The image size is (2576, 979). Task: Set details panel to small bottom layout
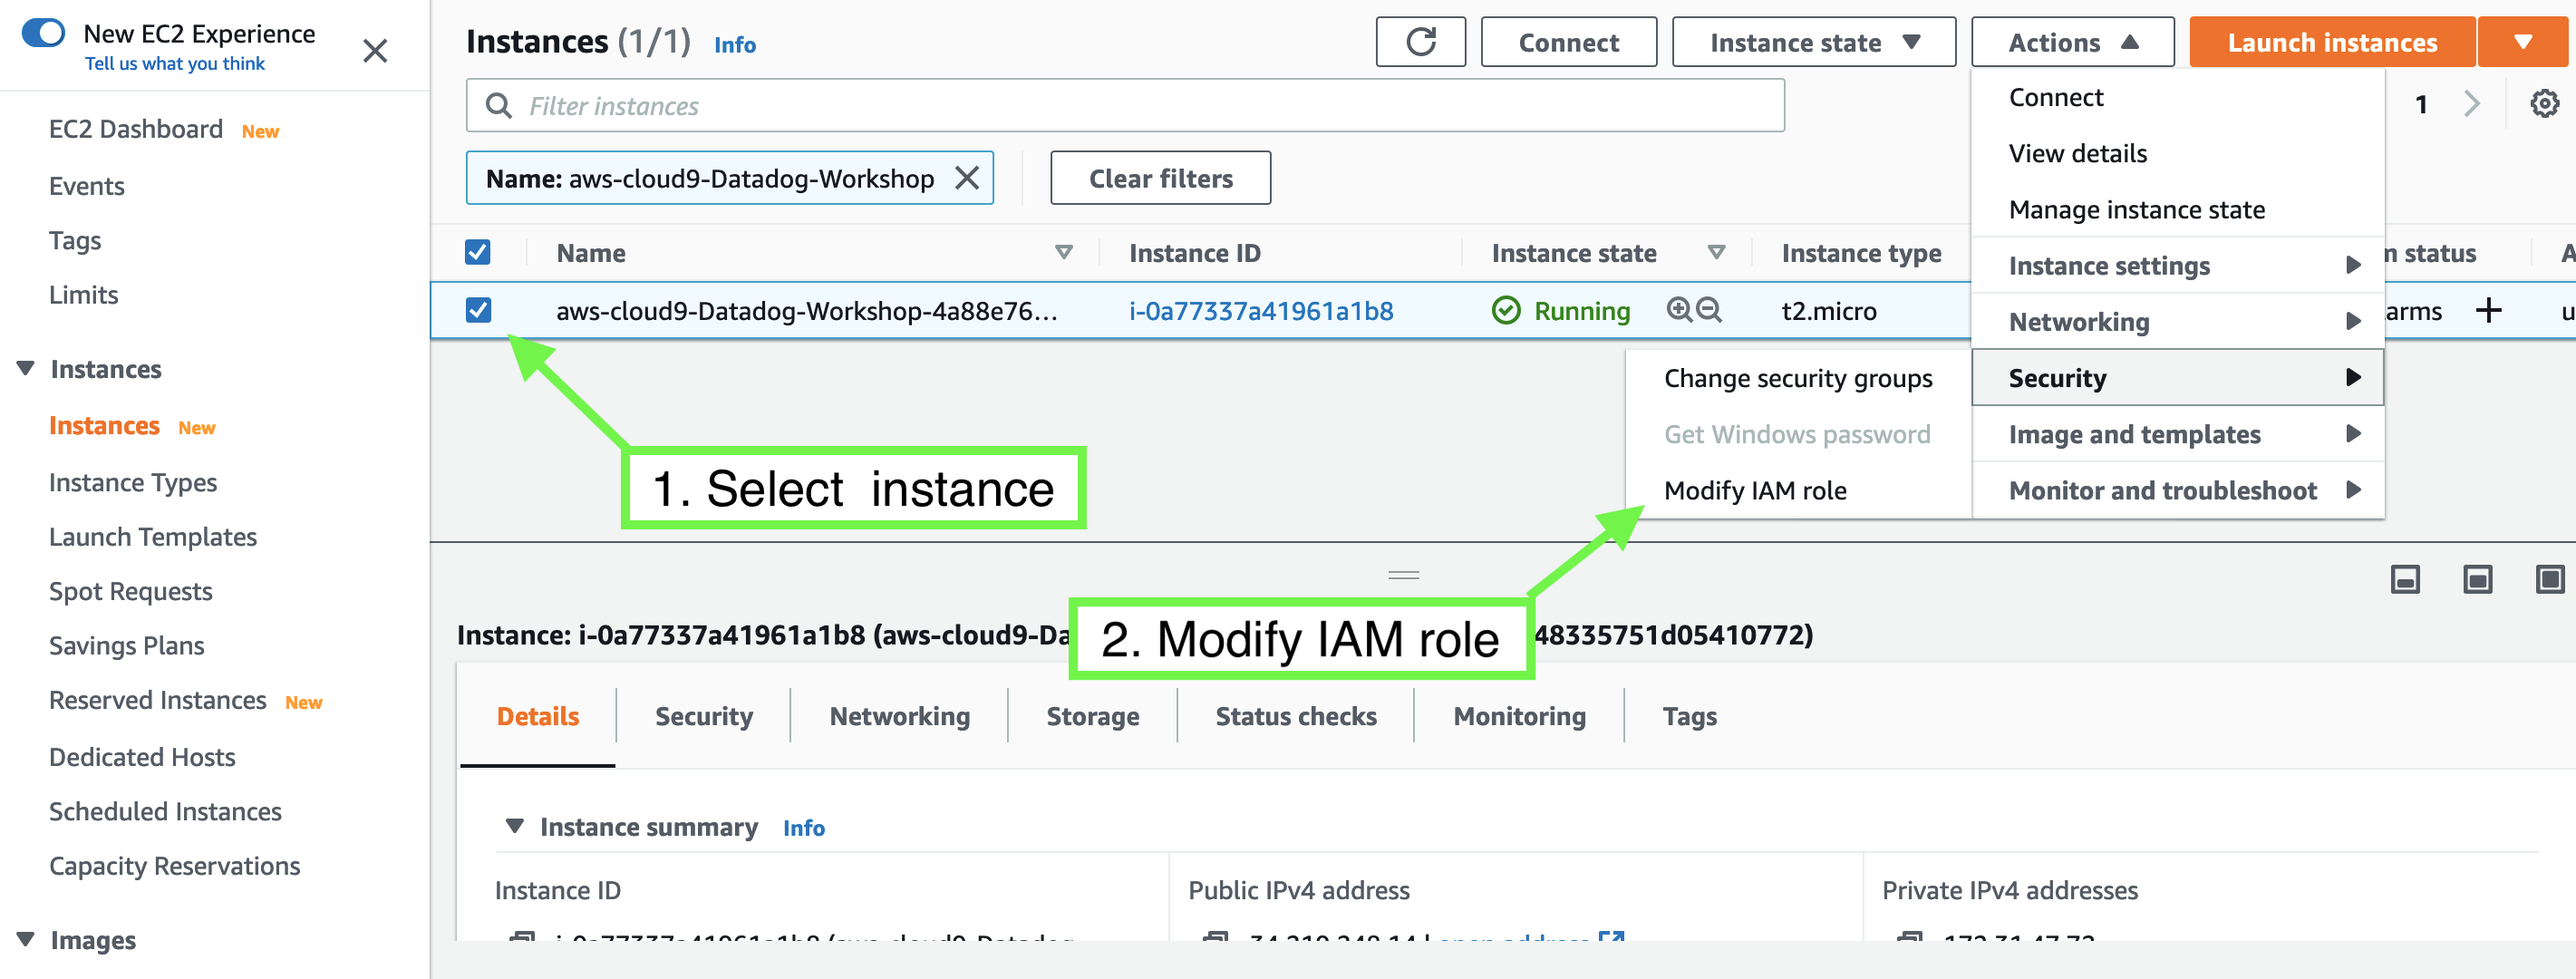tap(2405, 579)
